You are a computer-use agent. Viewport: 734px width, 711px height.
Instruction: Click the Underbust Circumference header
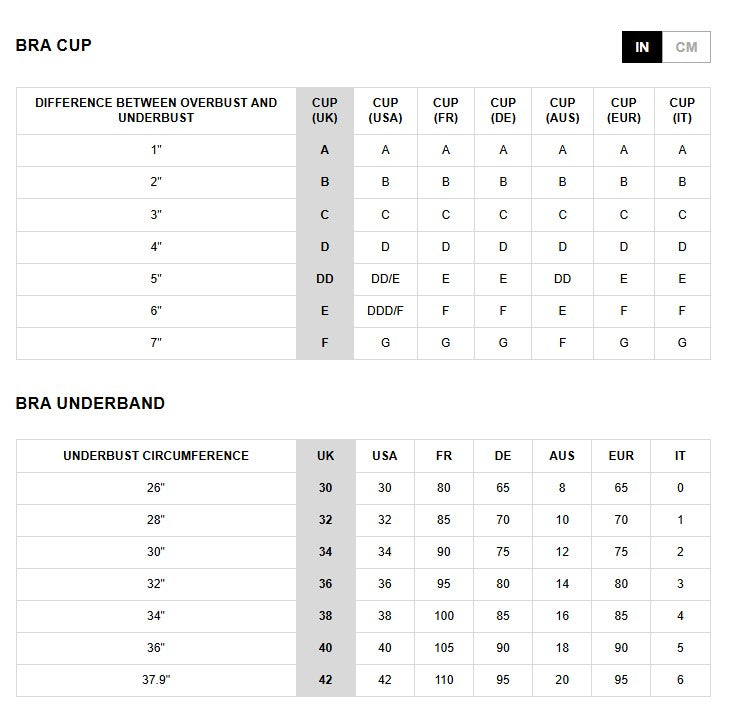coord(156,455)
